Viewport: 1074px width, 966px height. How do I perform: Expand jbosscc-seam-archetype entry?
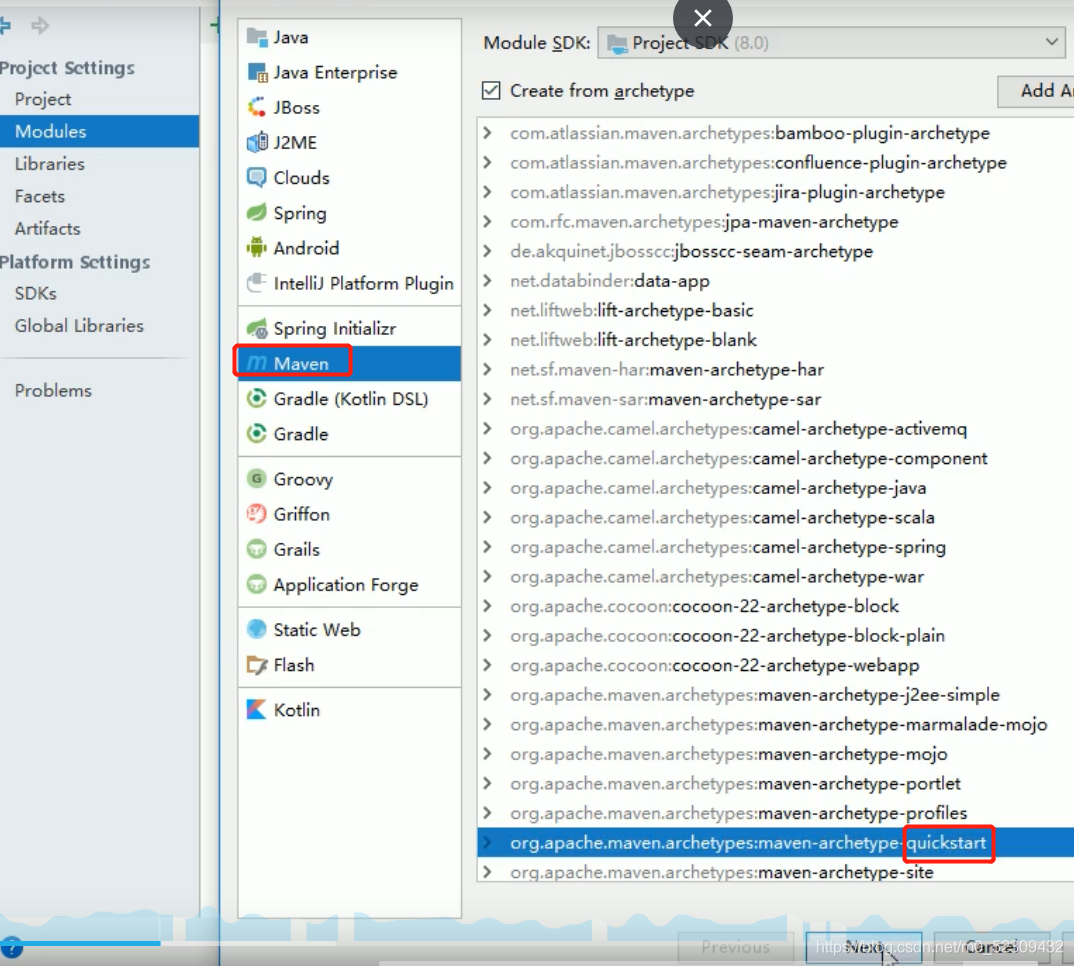[487, 251]
